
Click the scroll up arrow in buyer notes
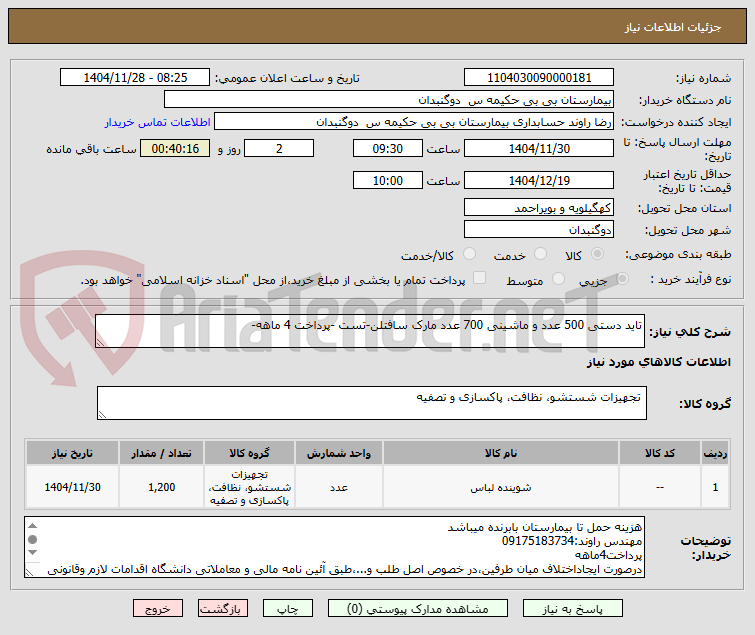[x=32, y=525]
